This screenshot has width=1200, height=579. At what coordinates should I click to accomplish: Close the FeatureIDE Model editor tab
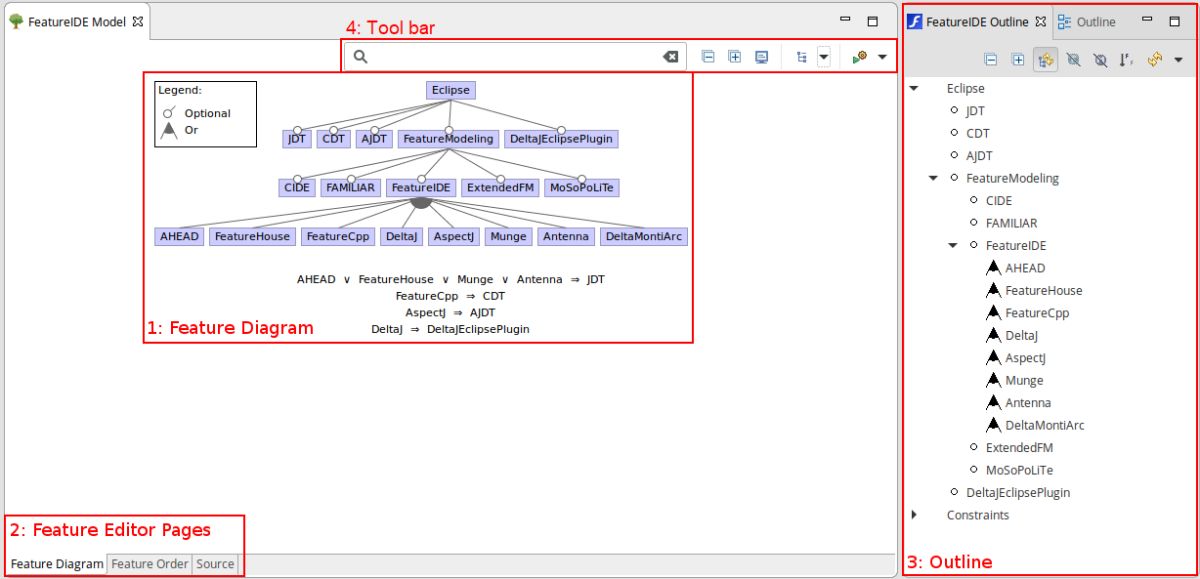tap(138, 21)
